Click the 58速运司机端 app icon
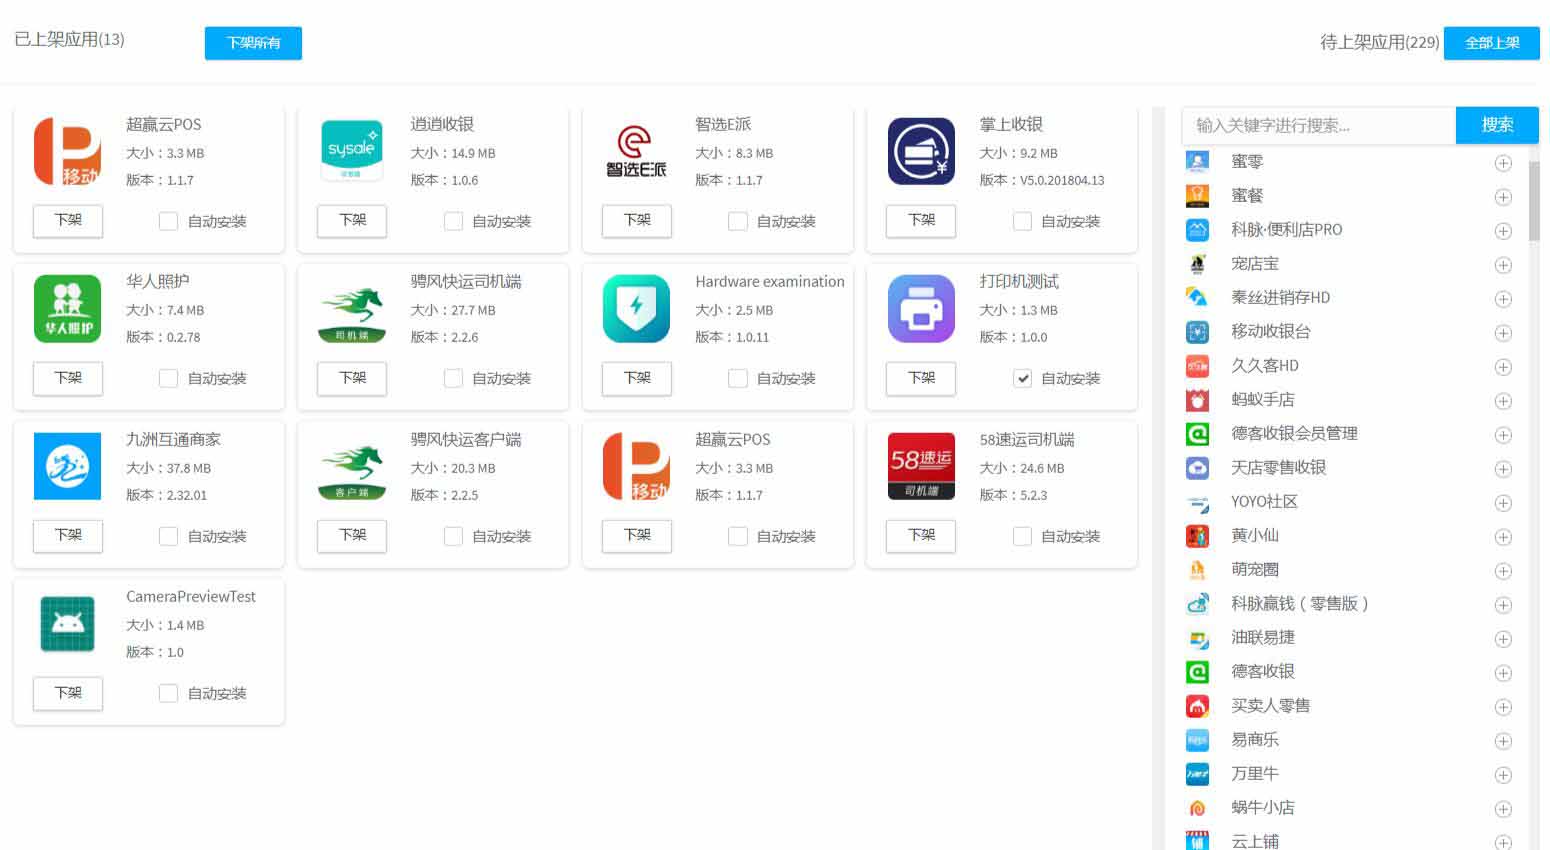 (920, 466)
